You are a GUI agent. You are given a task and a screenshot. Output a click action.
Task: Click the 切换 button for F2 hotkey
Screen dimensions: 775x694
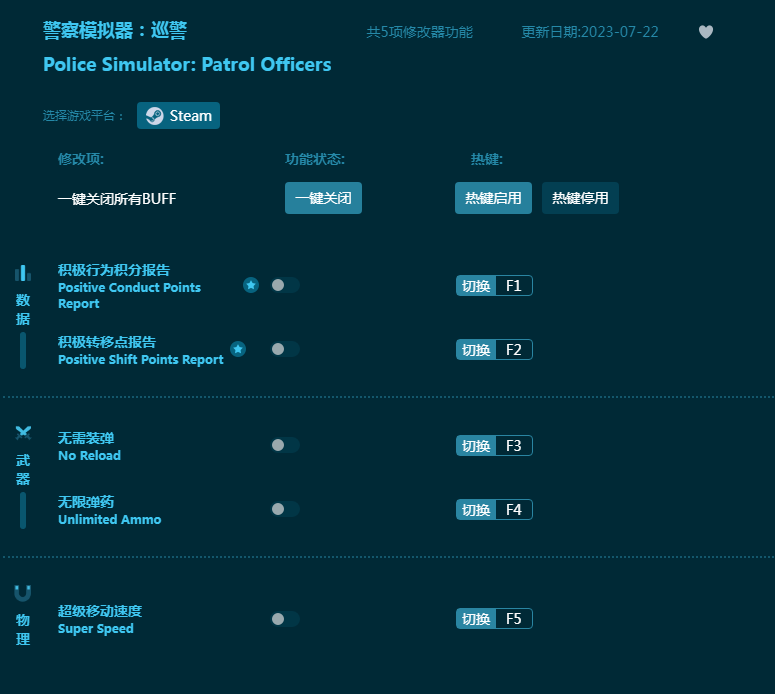(x=476, y=350)
